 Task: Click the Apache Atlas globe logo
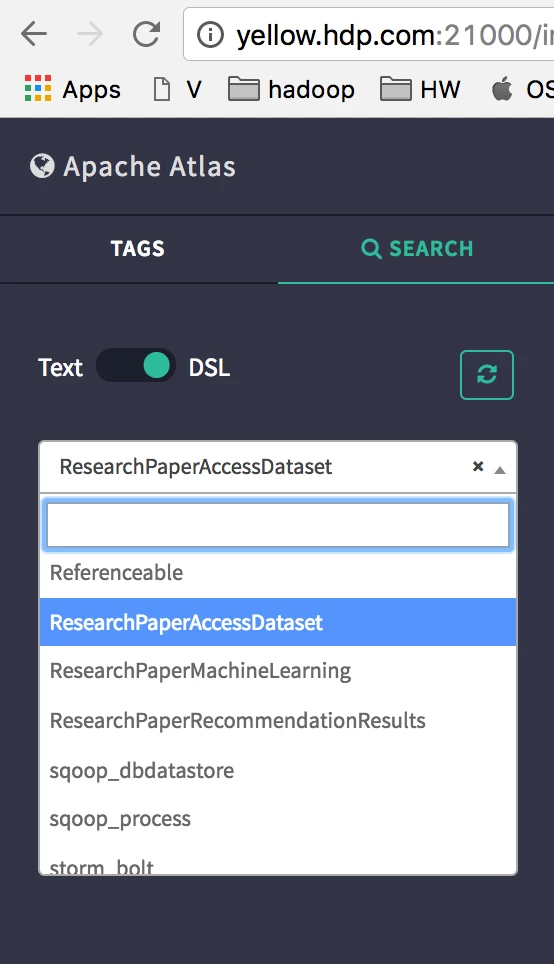click(42, 166)
